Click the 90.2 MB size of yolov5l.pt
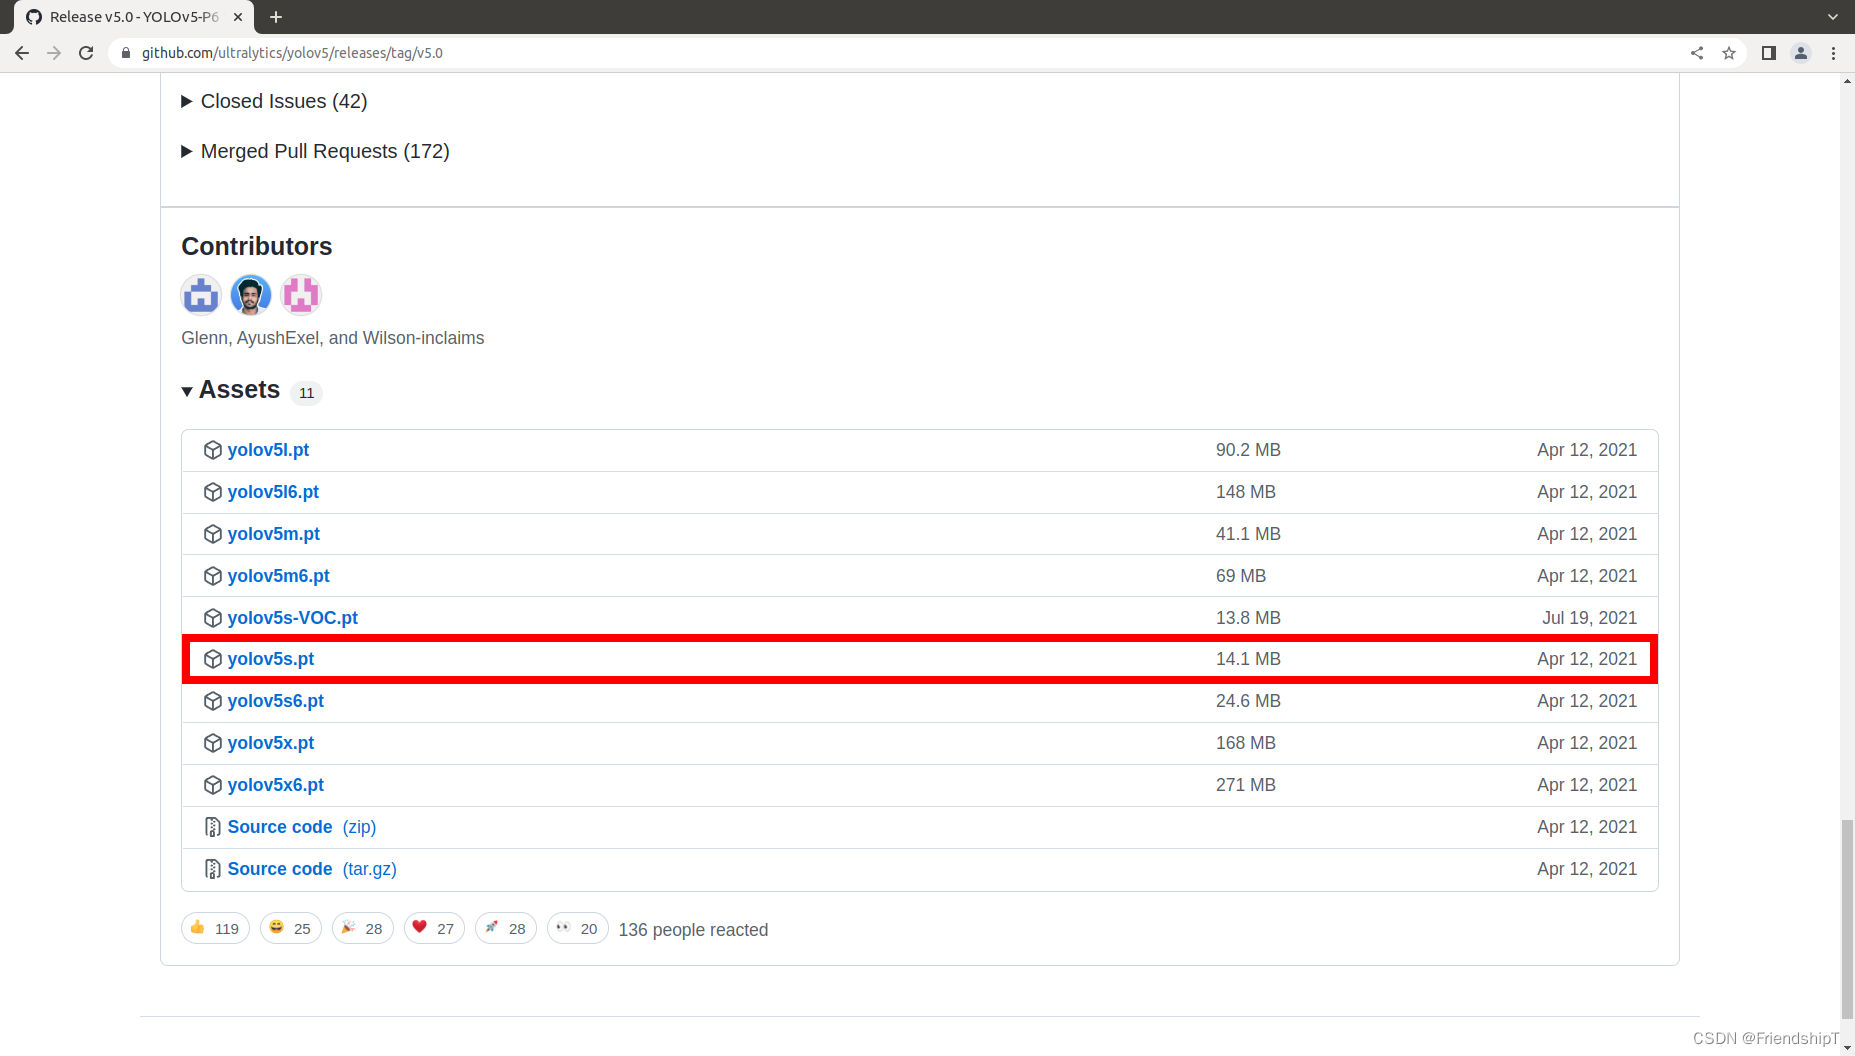1855x1056 pixels. click(x=1248, y=450)
